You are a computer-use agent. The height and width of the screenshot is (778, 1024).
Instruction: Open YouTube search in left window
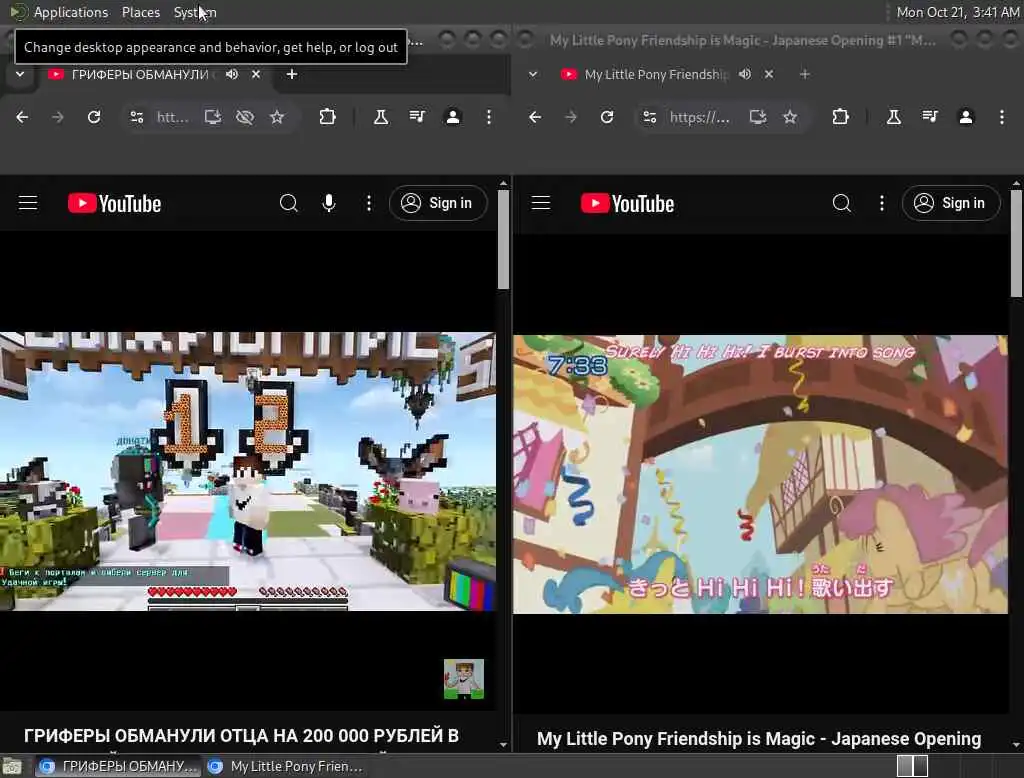[x=289, y=203]
